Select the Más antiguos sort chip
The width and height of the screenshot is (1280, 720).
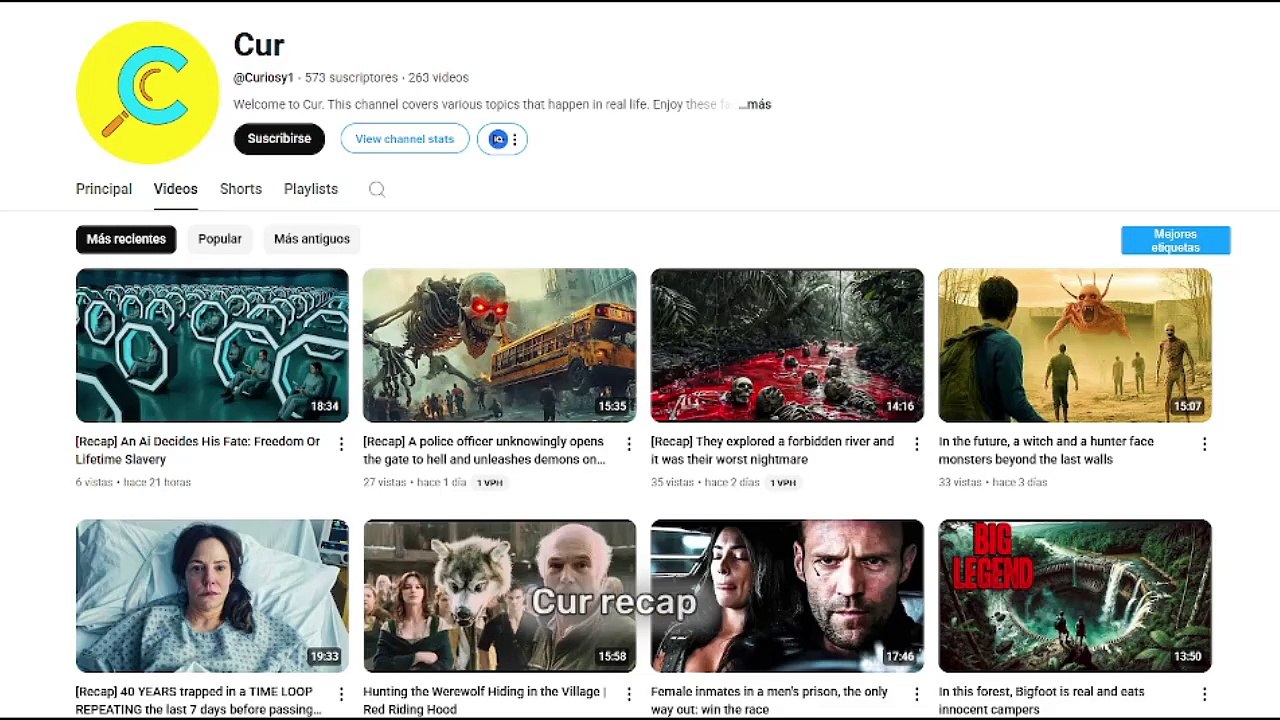312,239
